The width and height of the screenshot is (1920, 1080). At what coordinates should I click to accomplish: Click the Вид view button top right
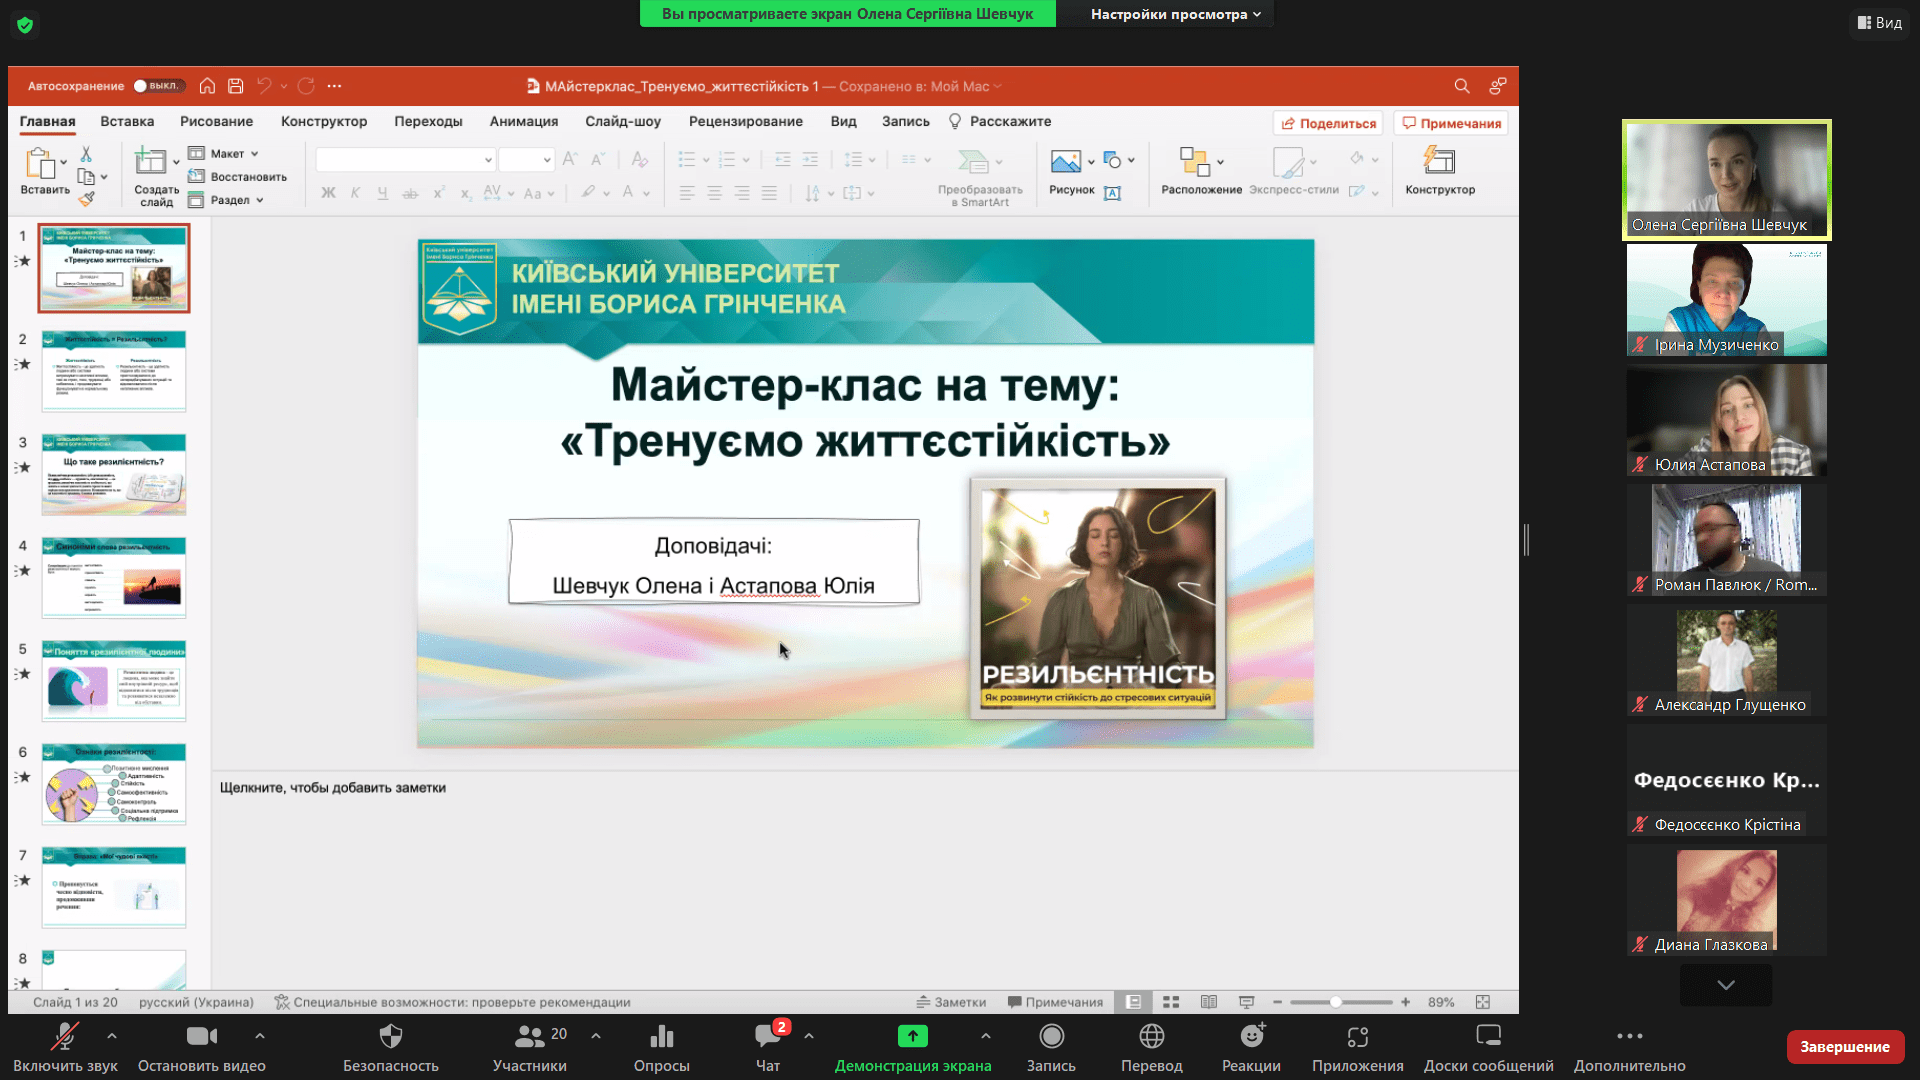[1879, 22]
